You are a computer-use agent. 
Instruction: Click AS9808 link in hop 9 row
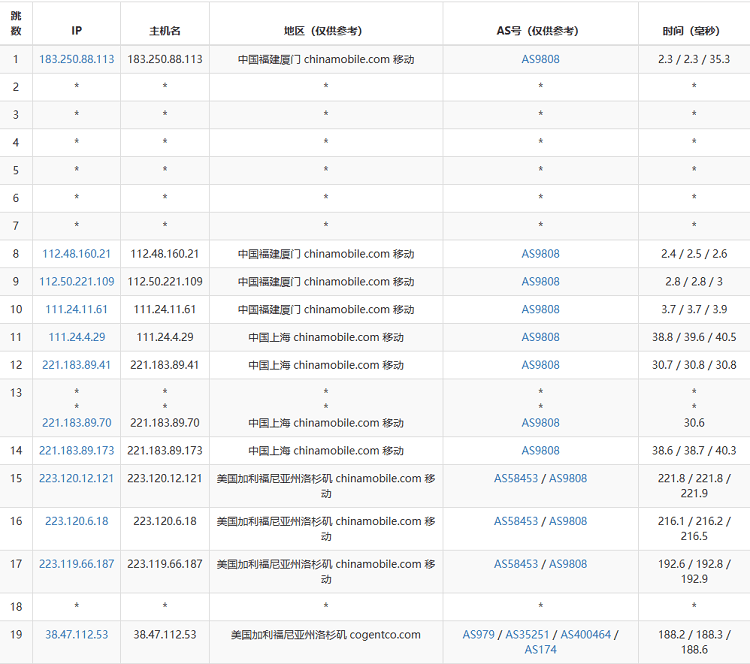(540, 282)
